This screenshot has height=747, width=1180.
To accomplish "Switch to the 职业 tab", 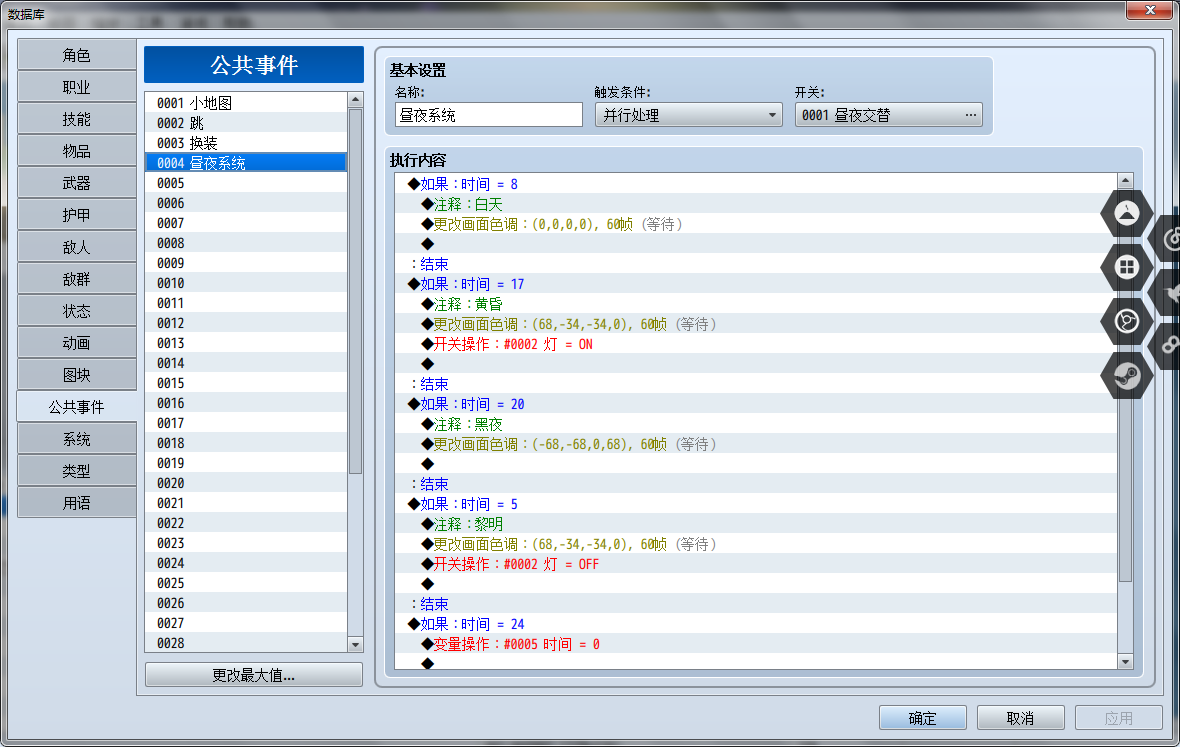I will click(x=76, y=87).
